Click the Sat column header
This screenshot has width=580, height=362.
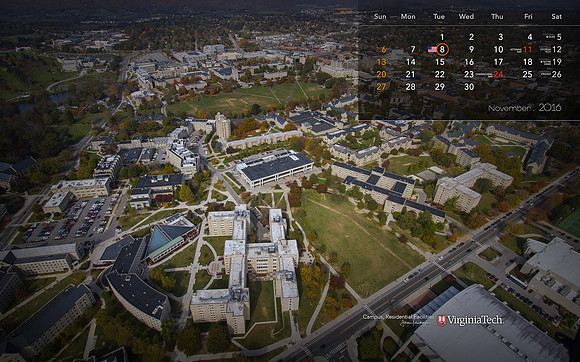(556, 17)
